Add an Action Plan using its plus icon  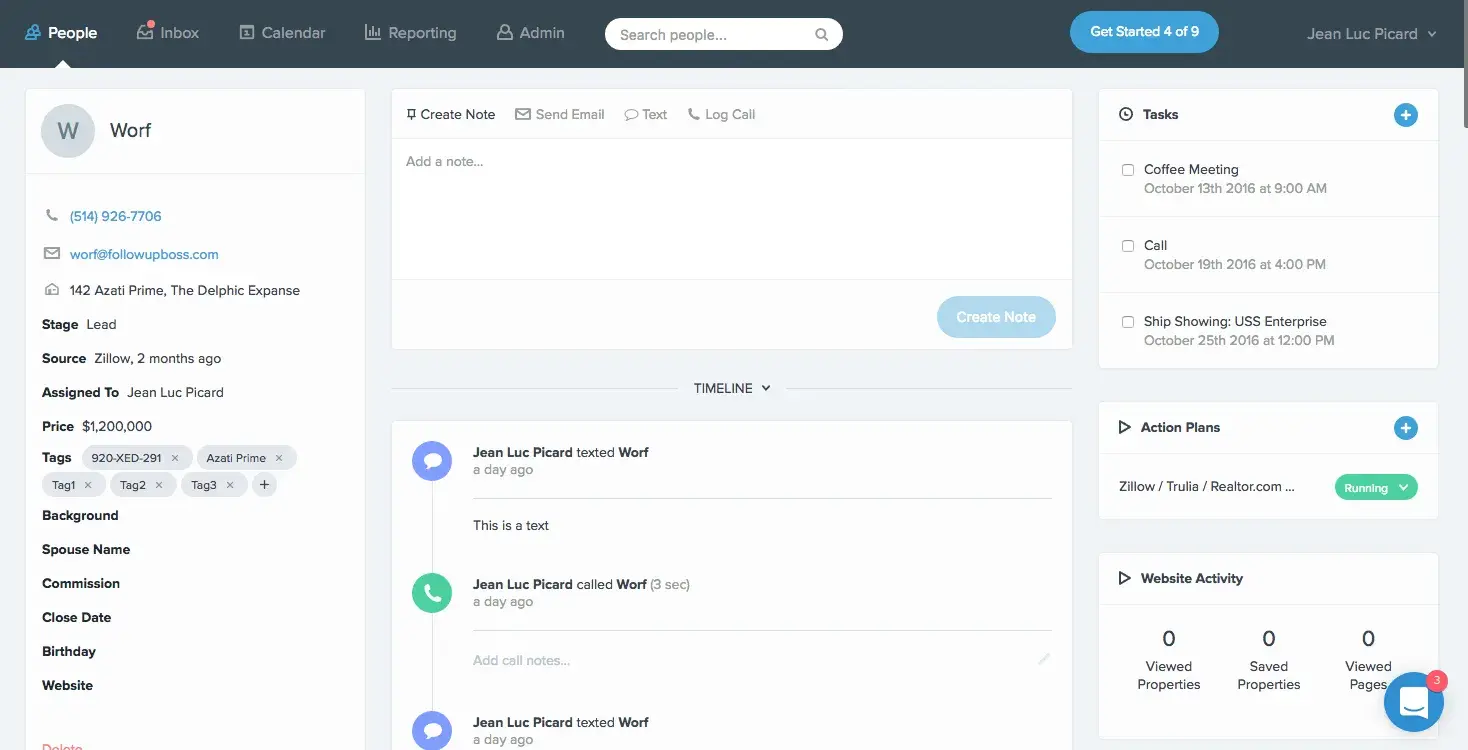[1405, 427]
